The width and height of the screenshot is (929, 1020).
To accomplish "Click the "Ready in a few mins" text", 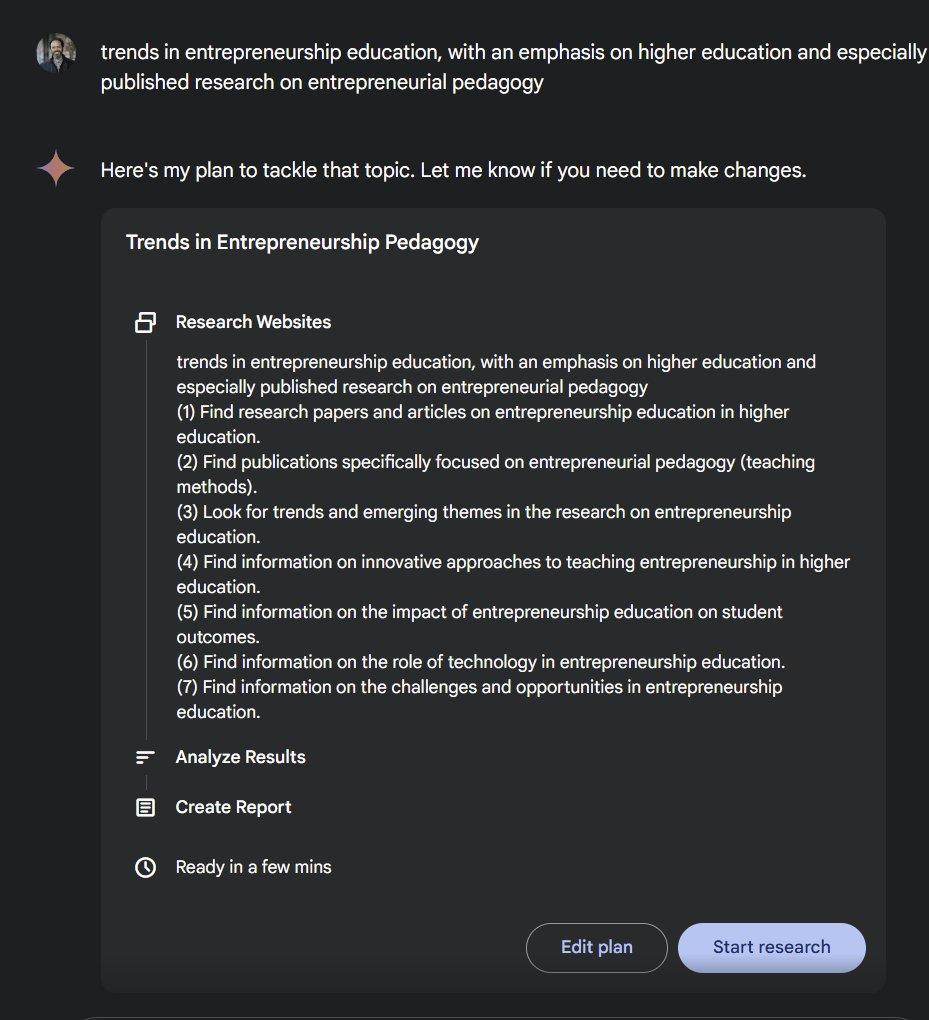I will 253,867.
